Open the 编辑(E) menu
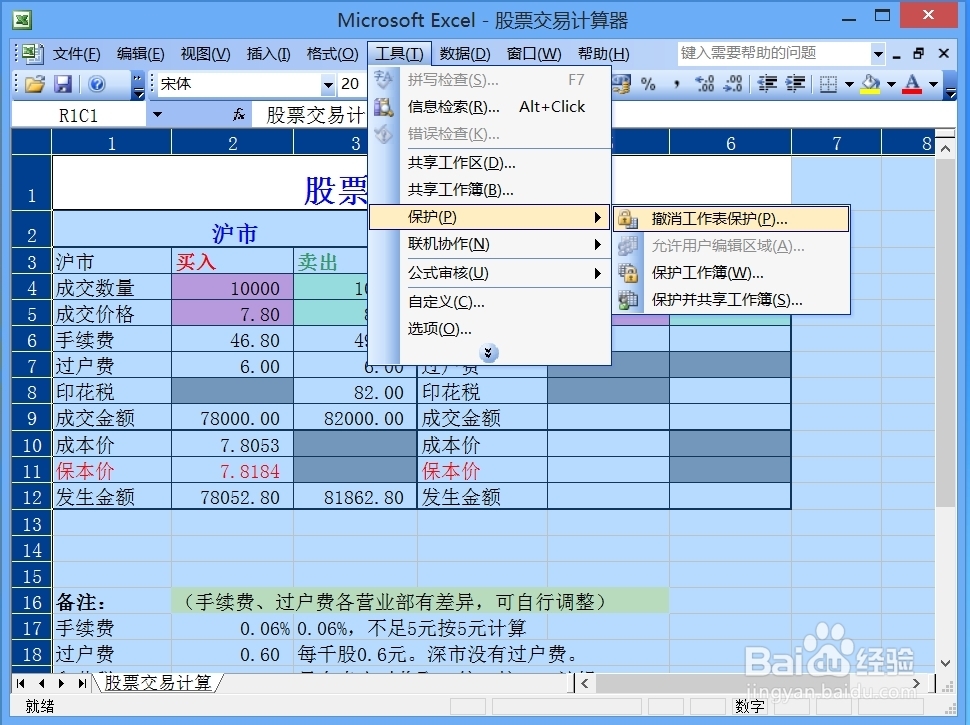The height and width of the screenshot is (725, 970). click(x=140, y=54)
